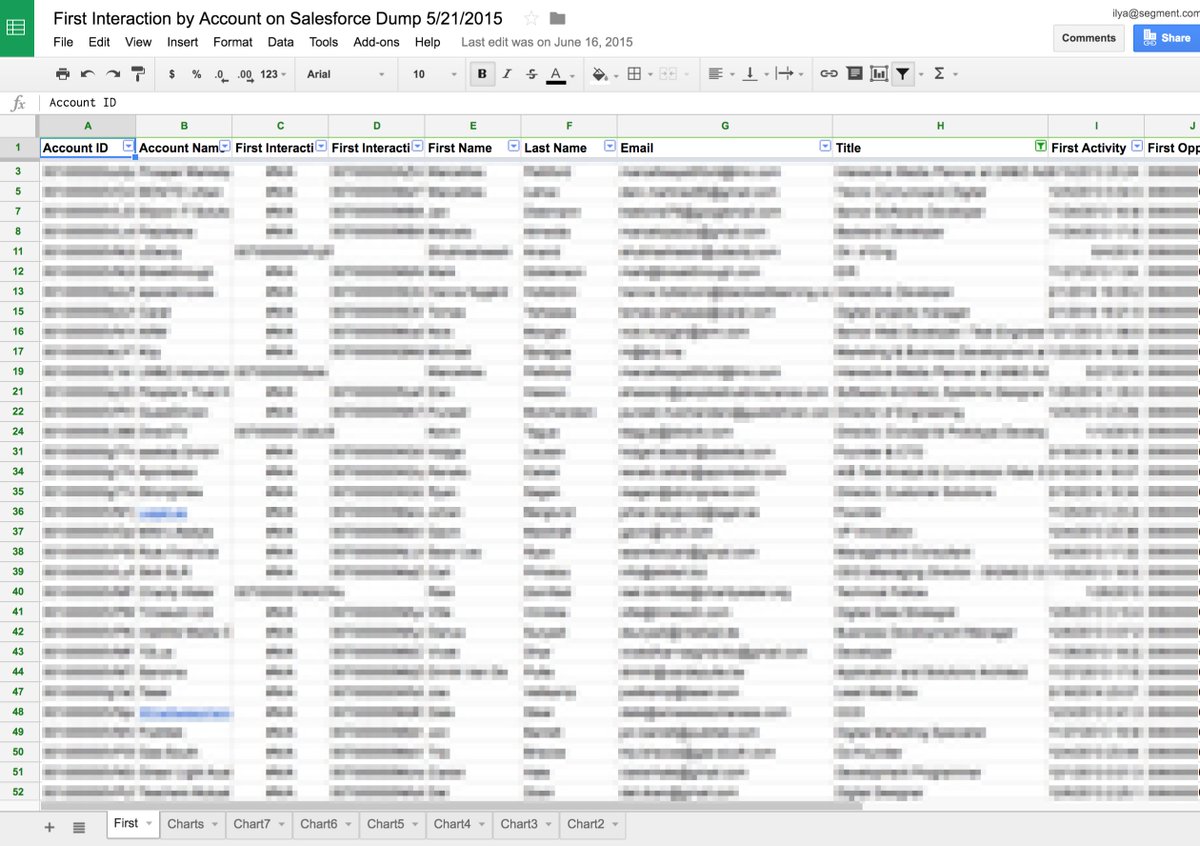Insert a comment from toolbar
Screen dimensions: 1200x846
(854, 74)
